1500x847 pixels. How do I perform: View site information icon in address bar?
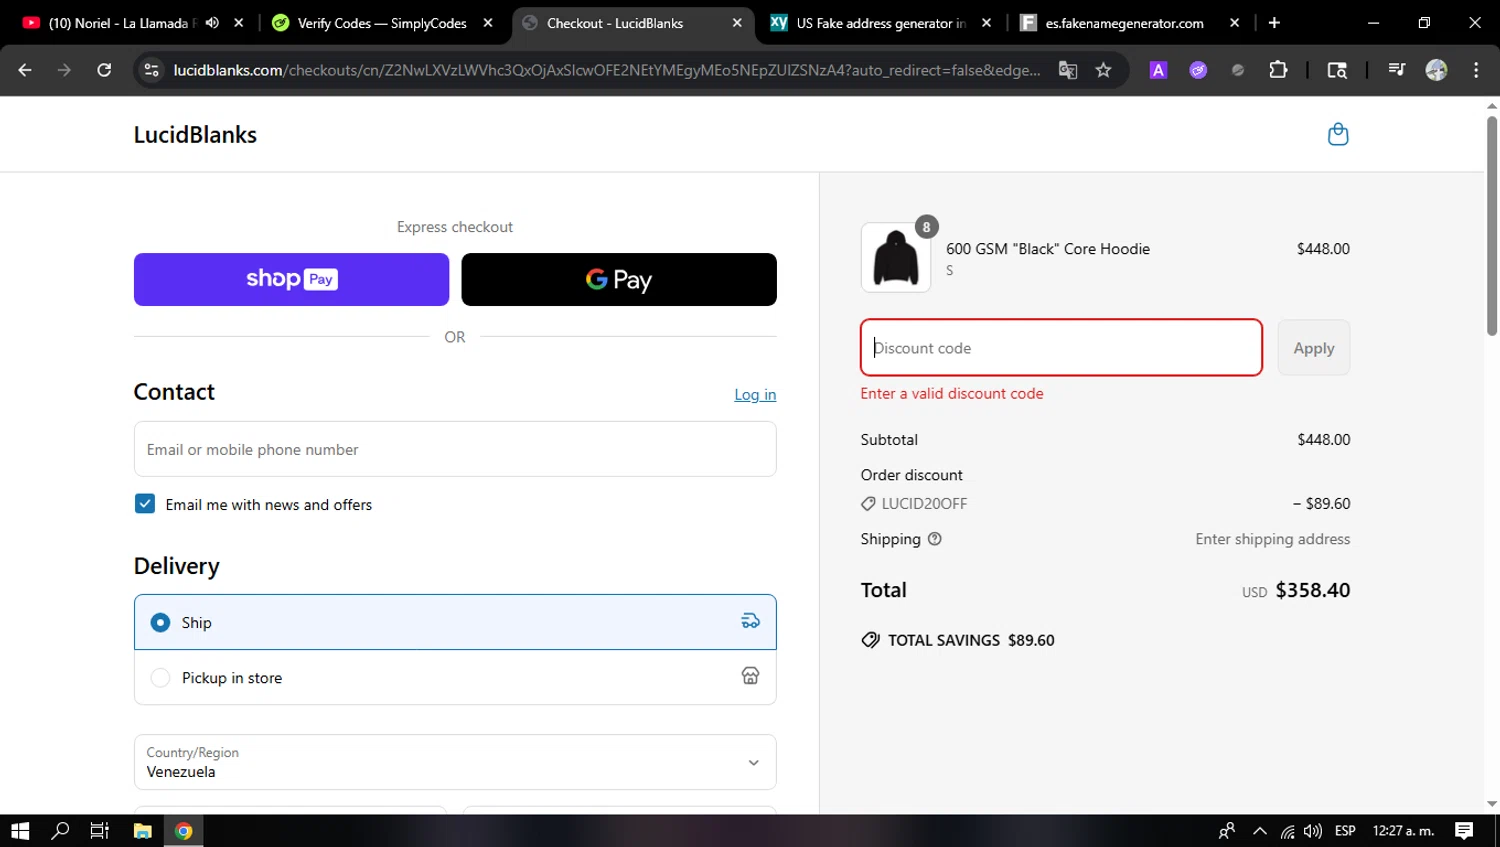(151, 70)
